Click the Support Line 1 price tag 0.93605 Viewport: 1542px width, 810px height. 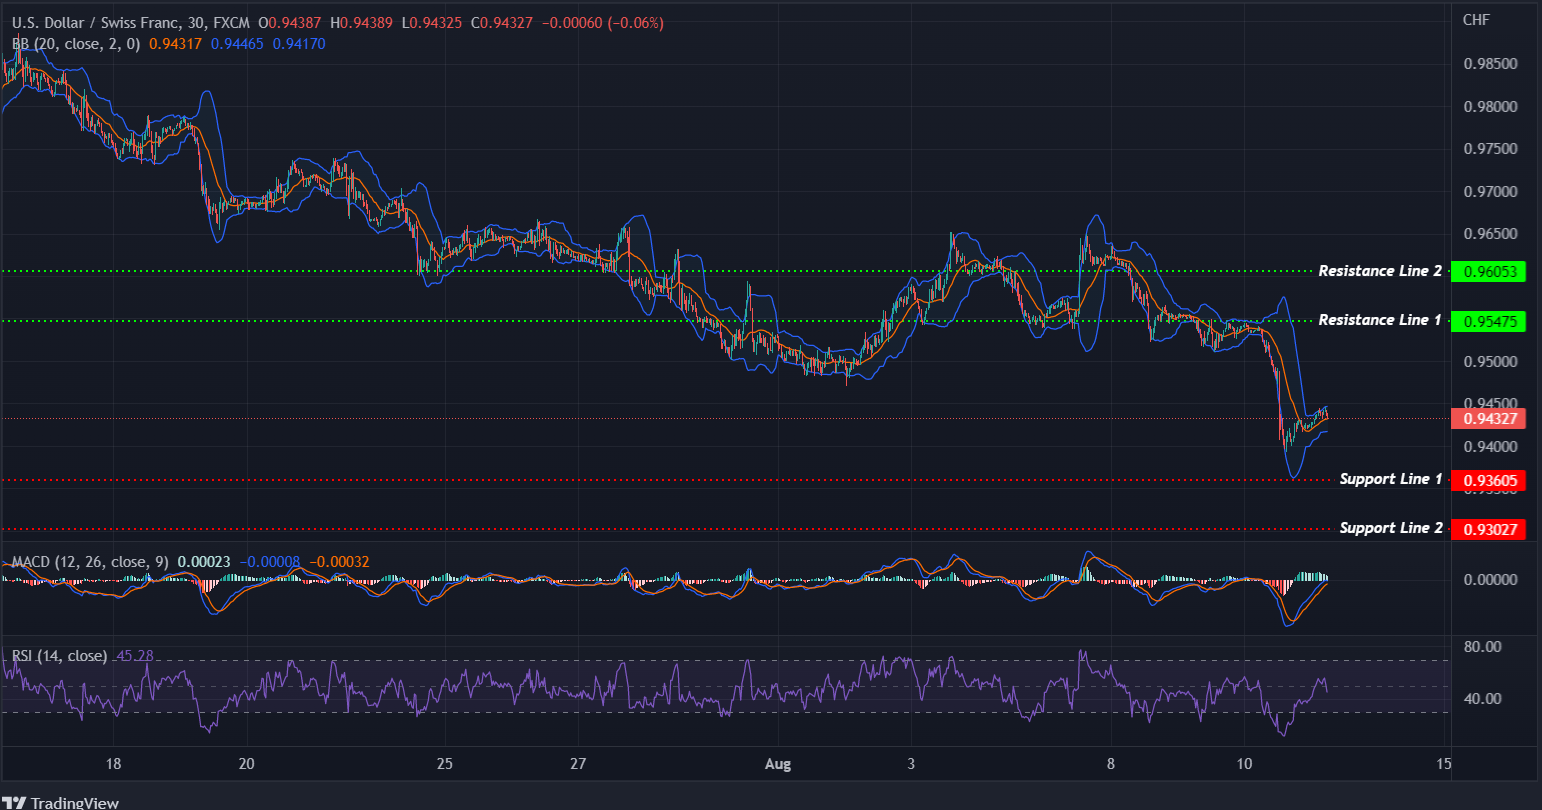coord(1489,481)
